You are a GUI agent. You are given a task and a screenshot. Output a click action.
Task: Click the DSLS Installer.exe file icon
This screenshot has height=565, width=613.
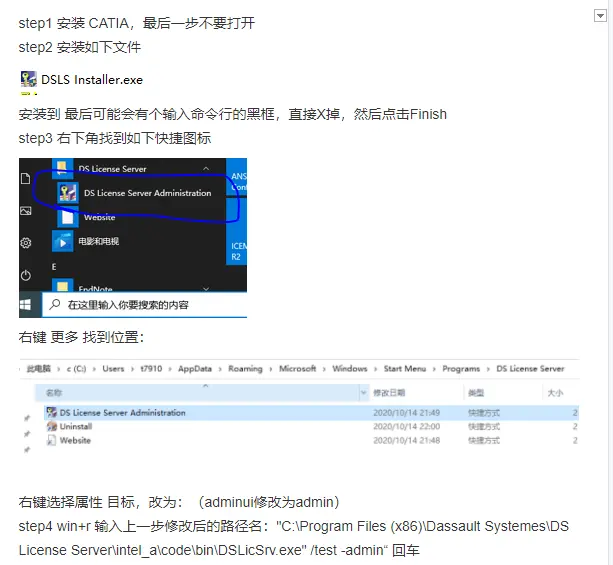coord(29,79)
